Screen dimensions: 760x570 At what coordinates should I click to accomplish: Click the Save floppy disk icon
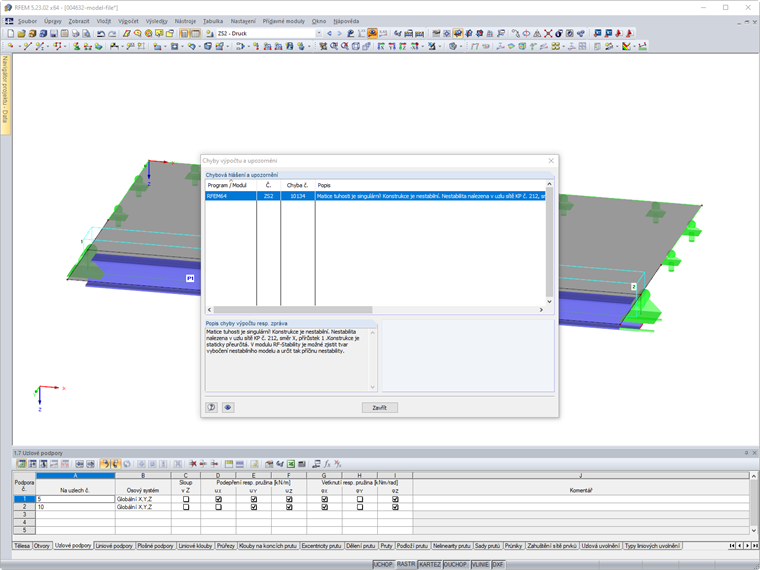click(54, 33)
